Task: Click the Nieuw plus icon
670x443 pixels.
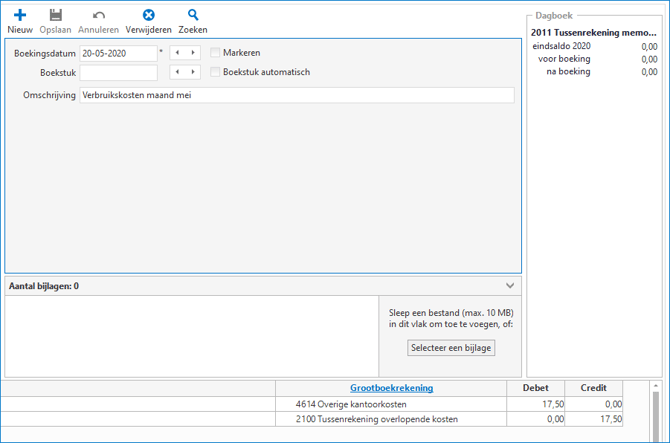Action: [x=20, y=16]
